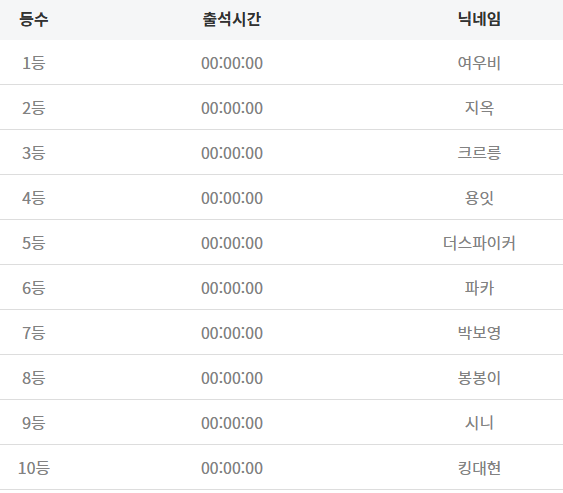
Task: Click the nickname 박보영
Action: (479, 333)
